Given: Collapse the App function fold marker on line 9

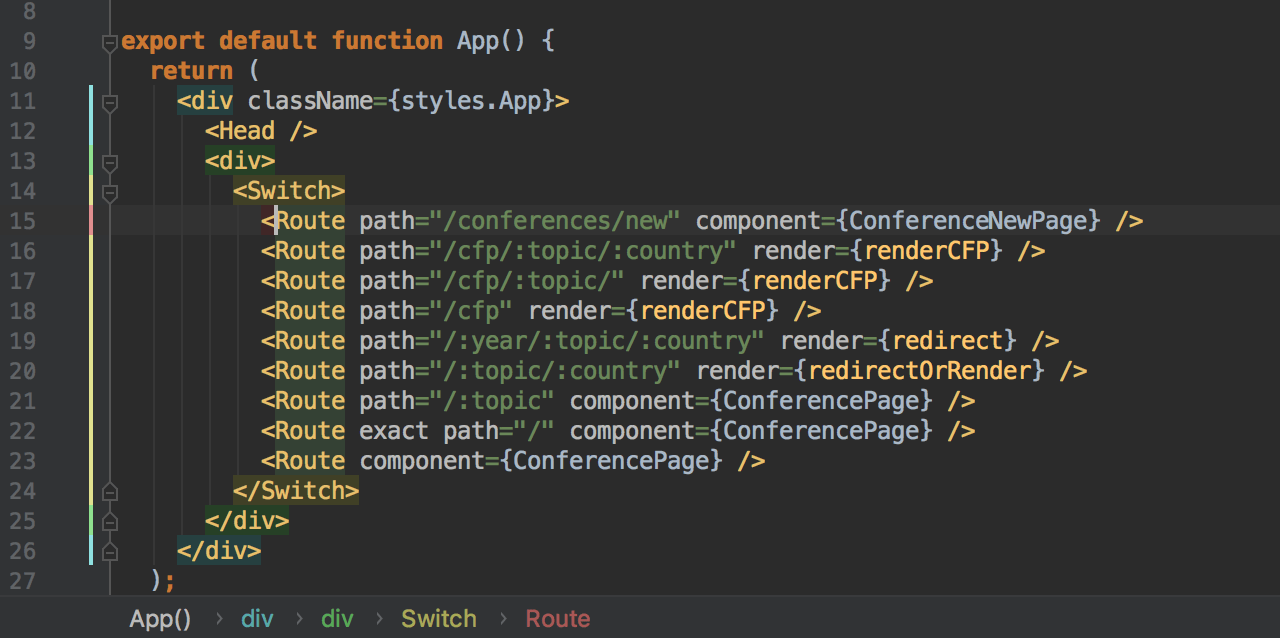Looking at the screenshot, I should pos(109,43).
